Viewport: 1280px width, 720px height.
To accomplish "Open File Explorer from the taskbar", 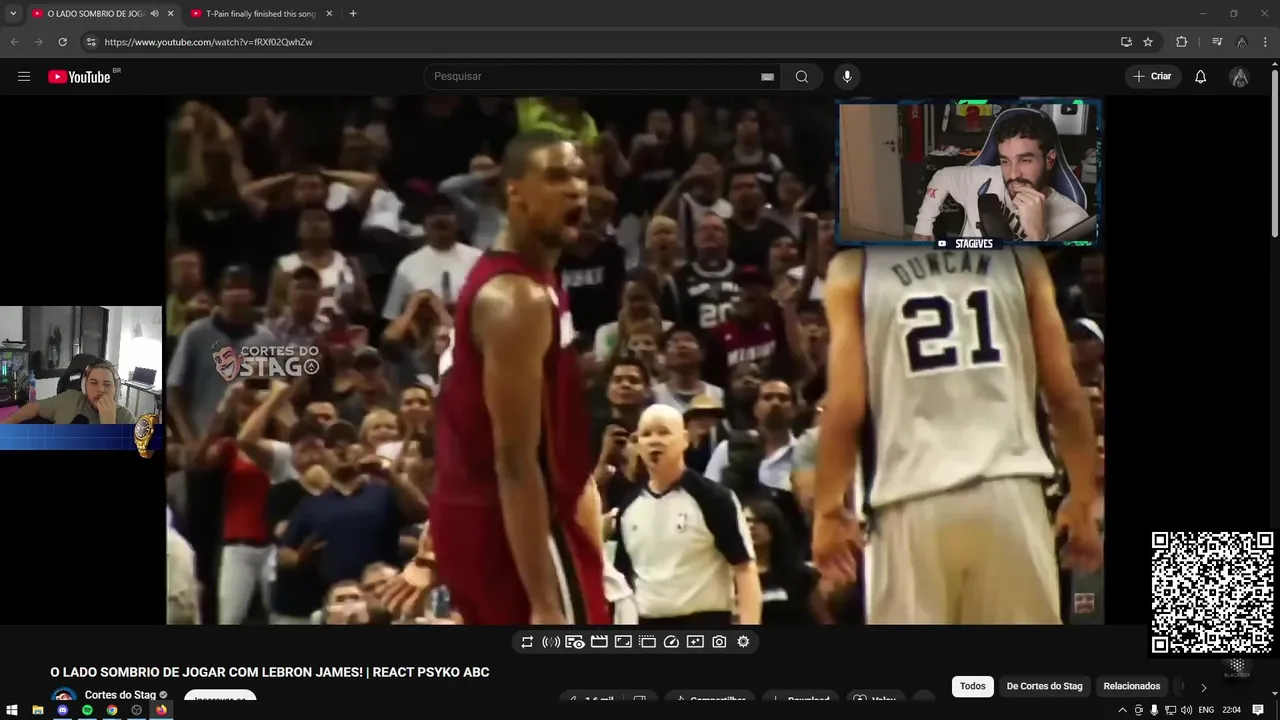I will tap(37, 710).
